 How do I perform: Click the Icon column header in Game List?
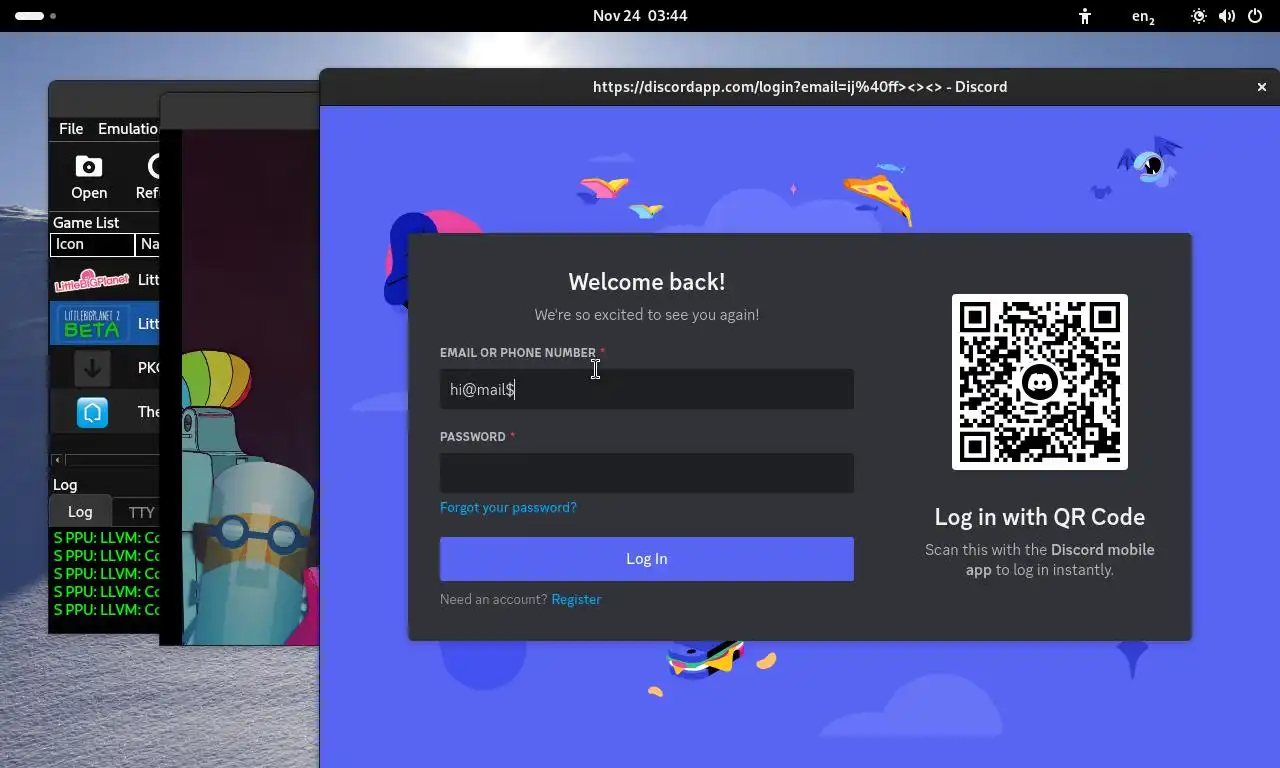click(x=92, y=244)
